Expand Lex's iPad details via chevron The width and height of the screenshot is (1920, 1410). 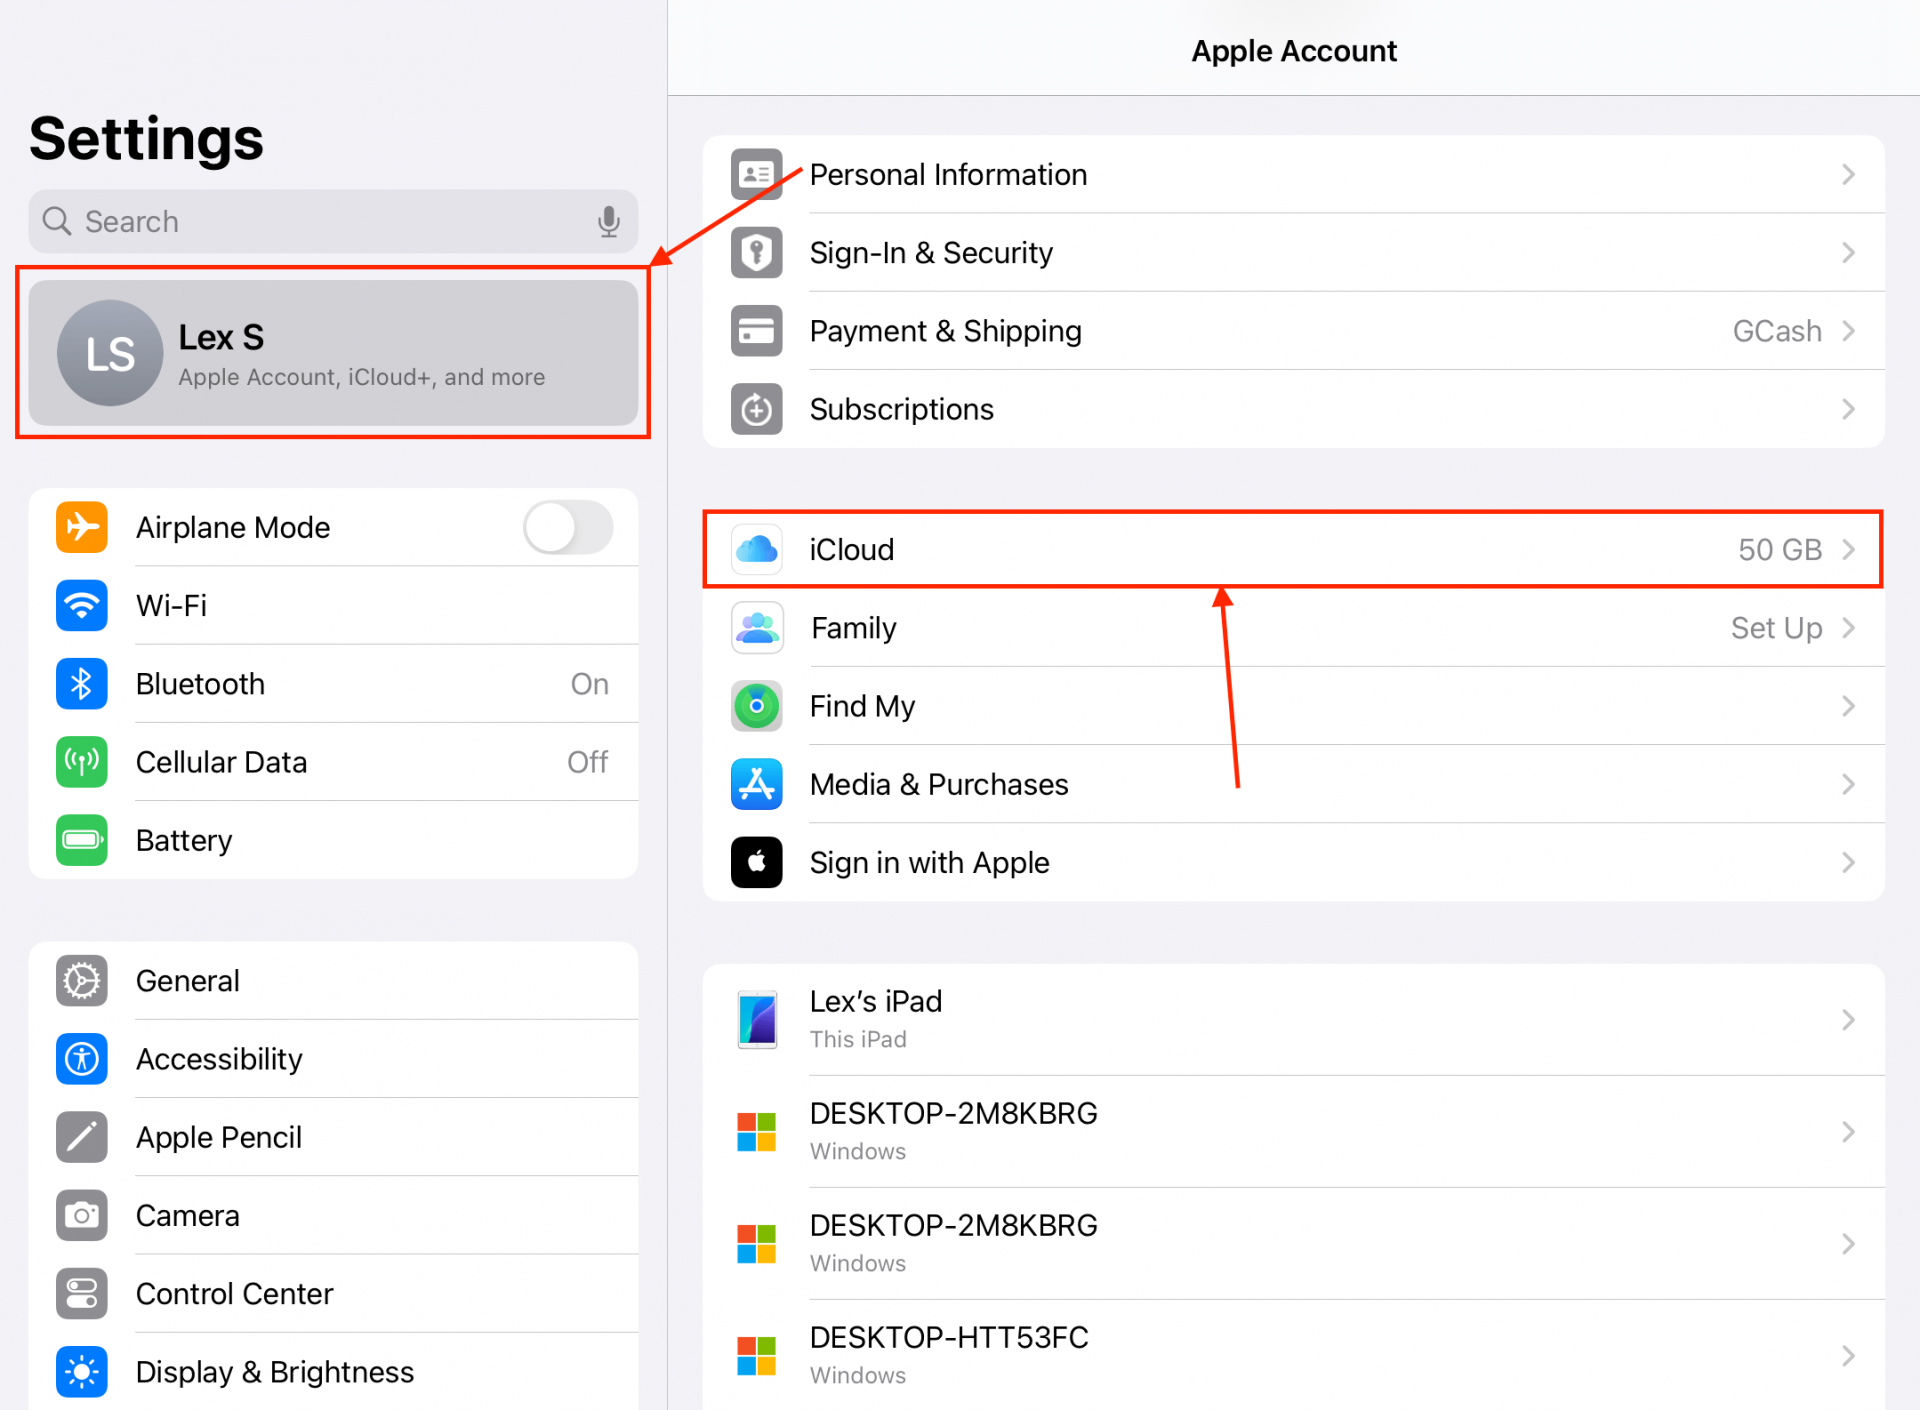click(1848, 1019)
